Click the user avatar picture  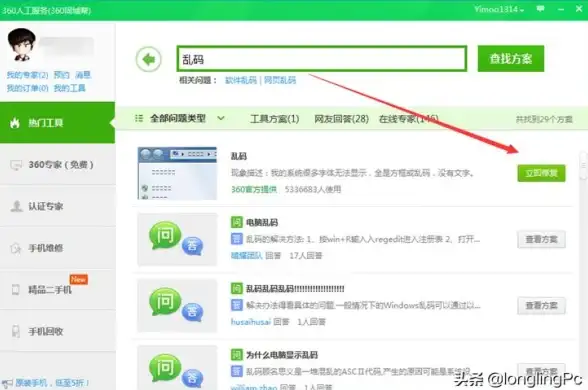tap(22, 45)
